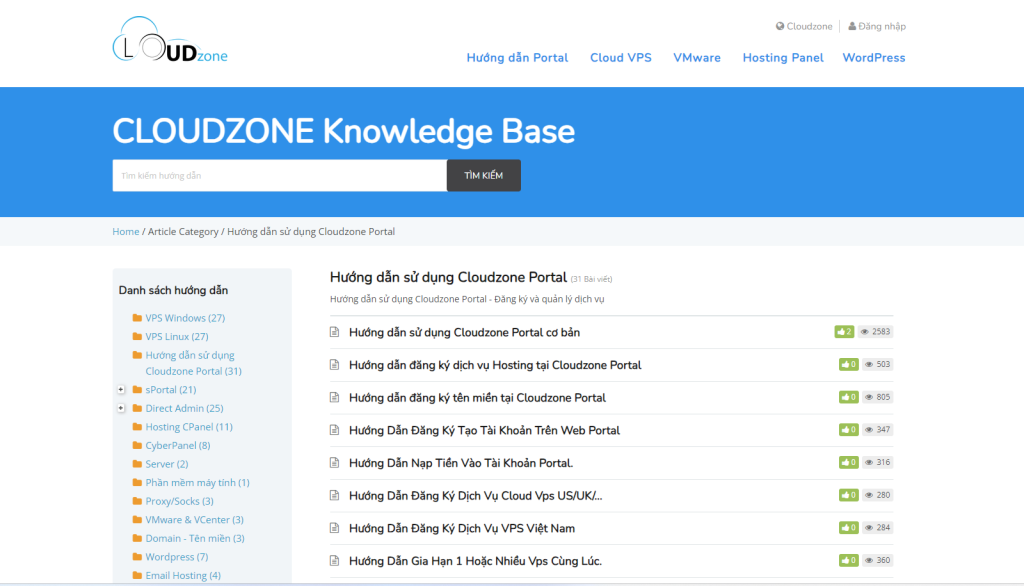Screen dimensions: 1024x586
Task: Open the Home breadcrumb link
Action: tap(126, 232)
